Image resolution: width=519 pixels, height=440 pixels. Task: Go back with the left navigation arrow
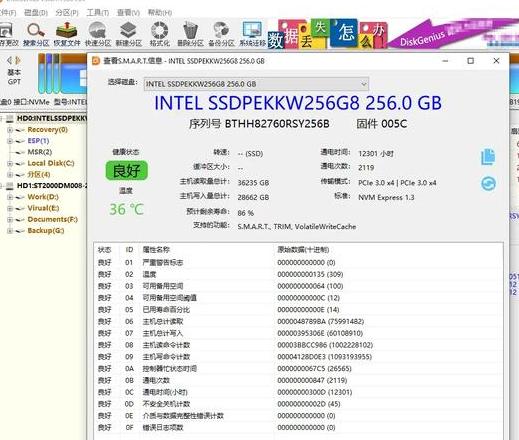click(9, 60)
